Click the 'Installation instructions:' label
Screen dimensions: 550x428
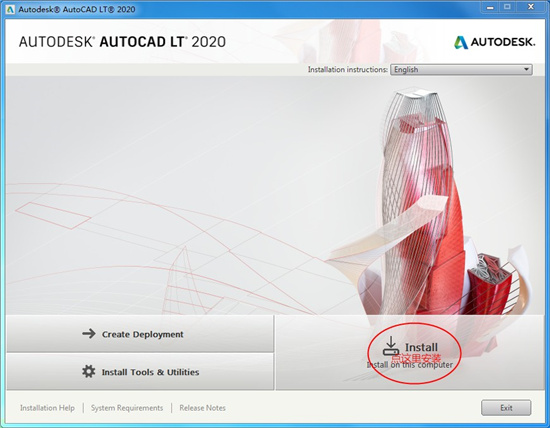click(x=348, y=69)
